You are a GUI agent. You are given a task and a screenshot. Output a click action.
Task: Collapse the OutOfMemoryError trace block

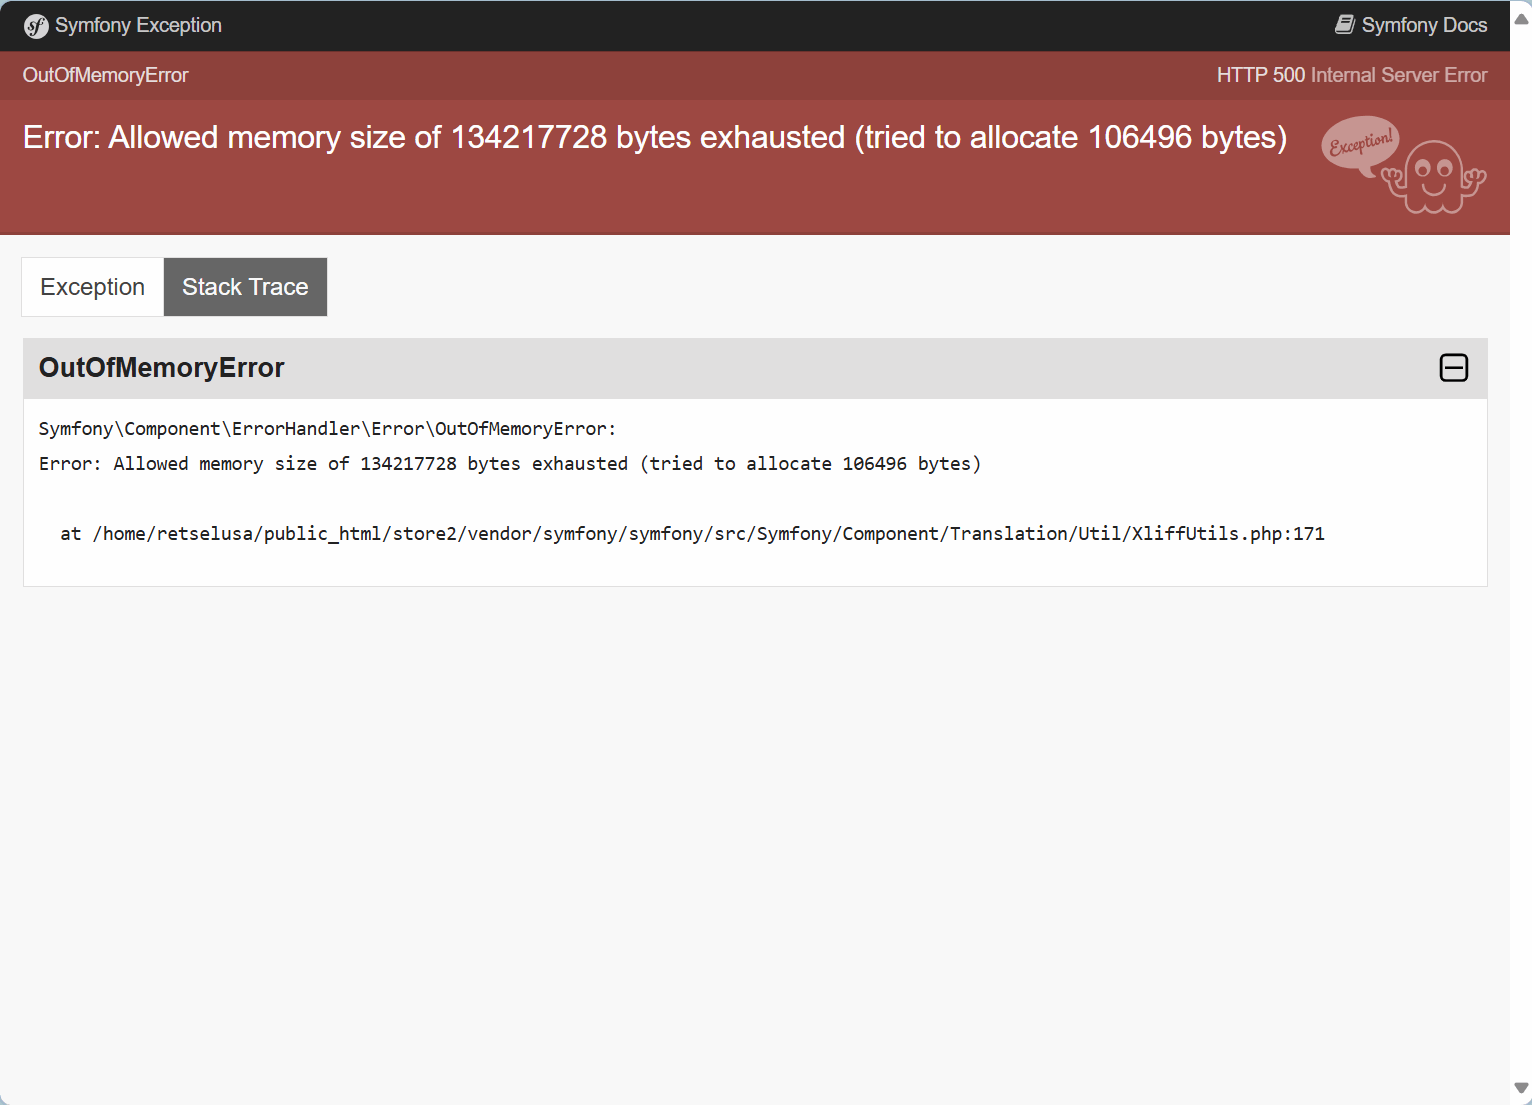[1454, 368]
